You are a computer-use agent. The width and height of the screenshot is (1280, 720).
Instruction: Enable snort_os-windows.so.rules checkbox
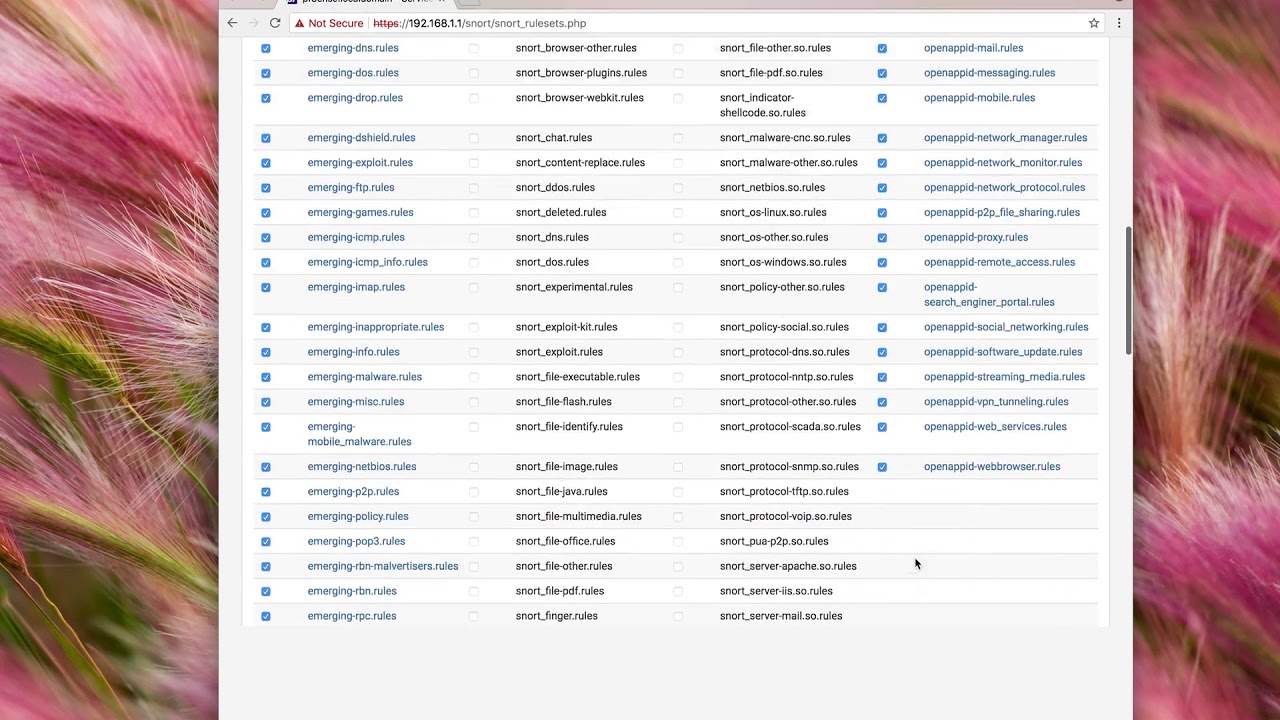click(x=678, y=263)
